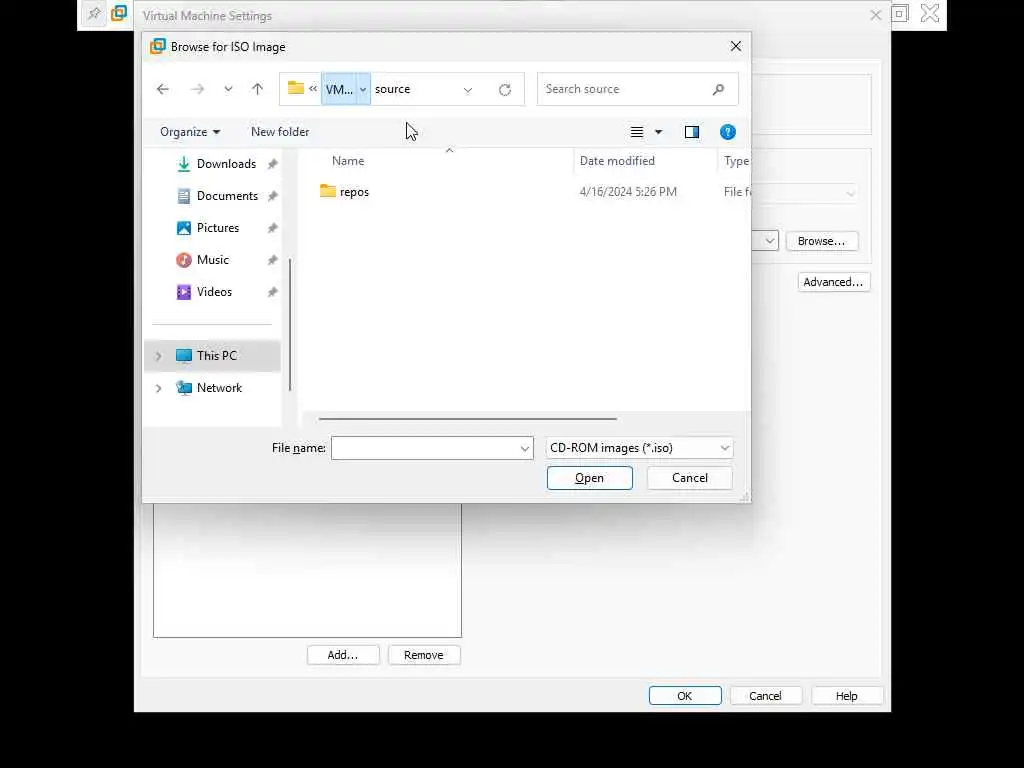Viewport: 1024px width, 768px height.
Task: Click Help in Virtual Machine Settings
Action: tap(847, 696)
